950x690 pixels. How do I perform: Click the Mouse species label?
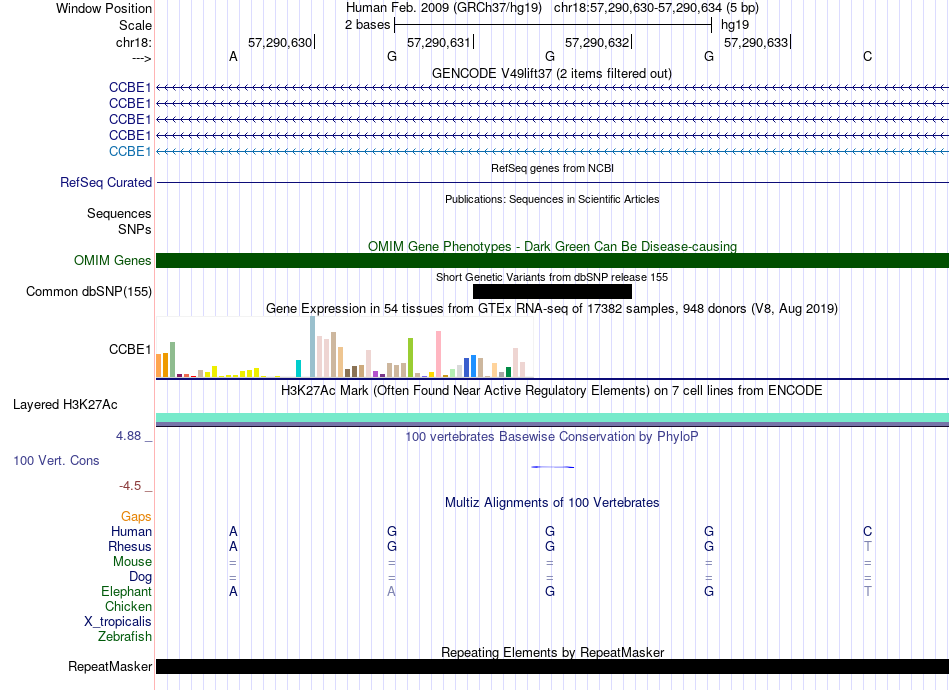(132, 562)
